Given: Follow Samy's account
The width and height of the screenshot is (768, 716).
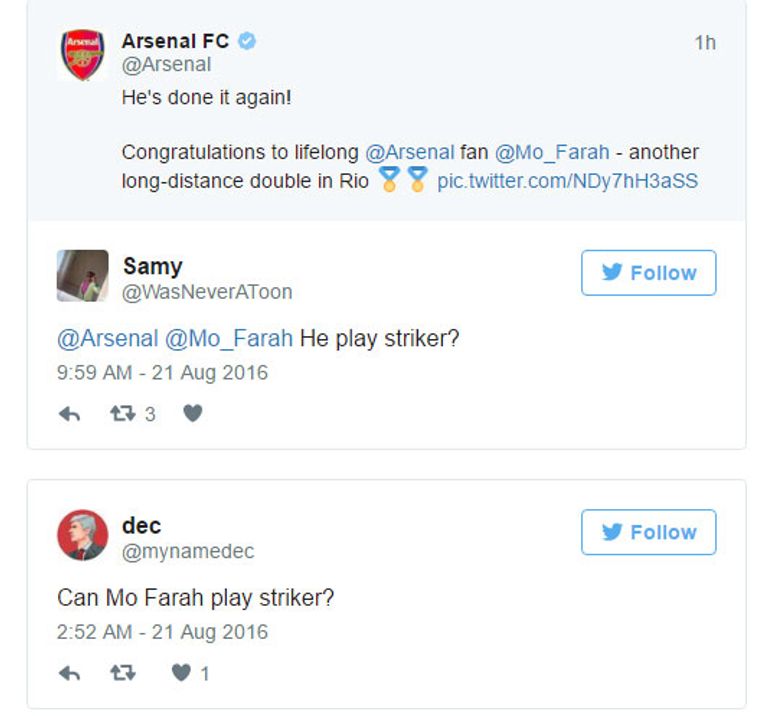Looking at the screenshot, I should (x=648, y=273).
